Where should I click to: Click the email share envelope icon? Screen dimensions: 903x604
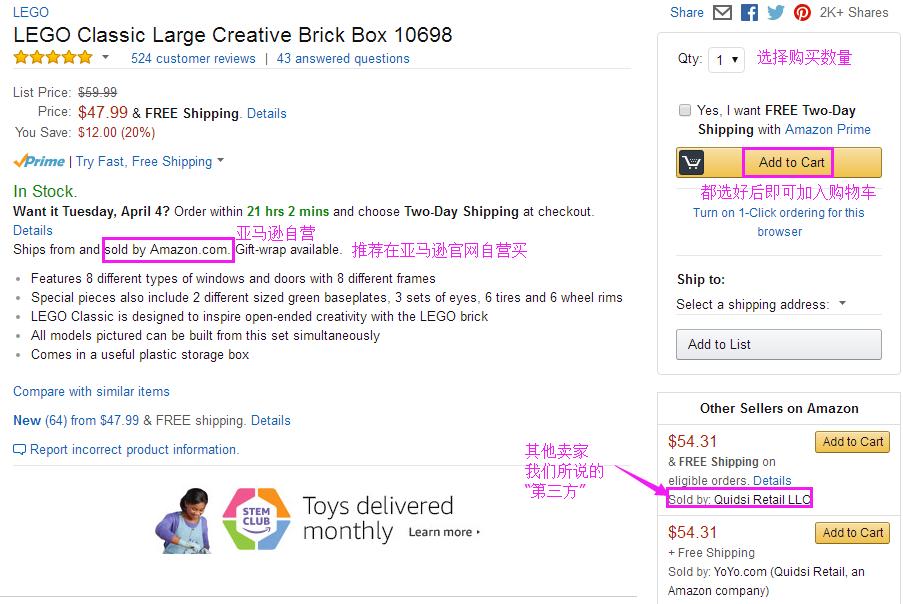coord(722,13)
